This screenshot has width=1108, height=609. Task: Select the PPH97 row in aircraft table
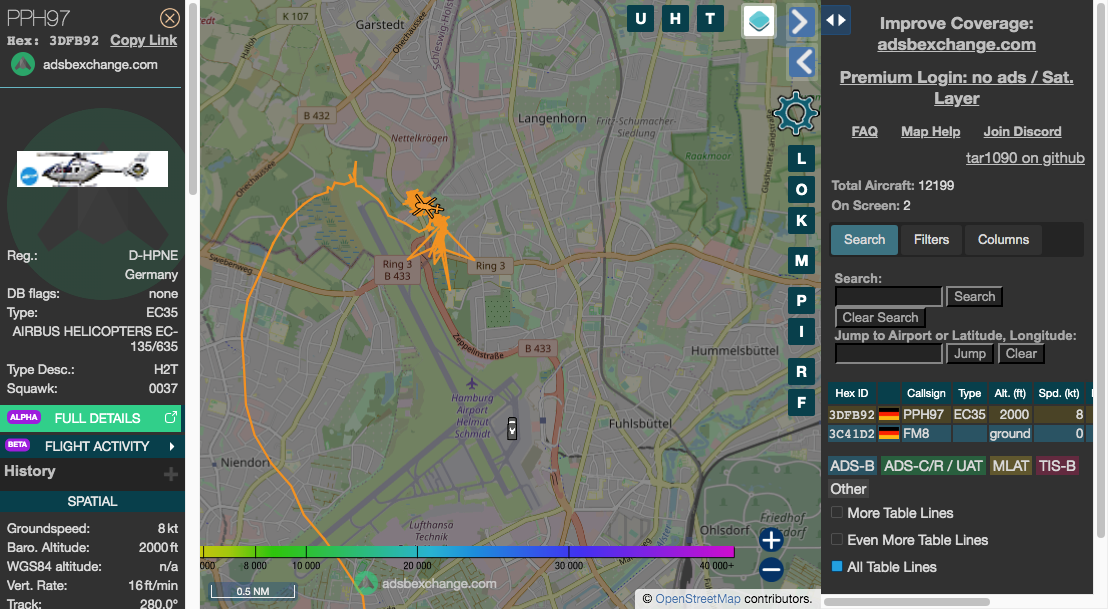coord(959,414)
